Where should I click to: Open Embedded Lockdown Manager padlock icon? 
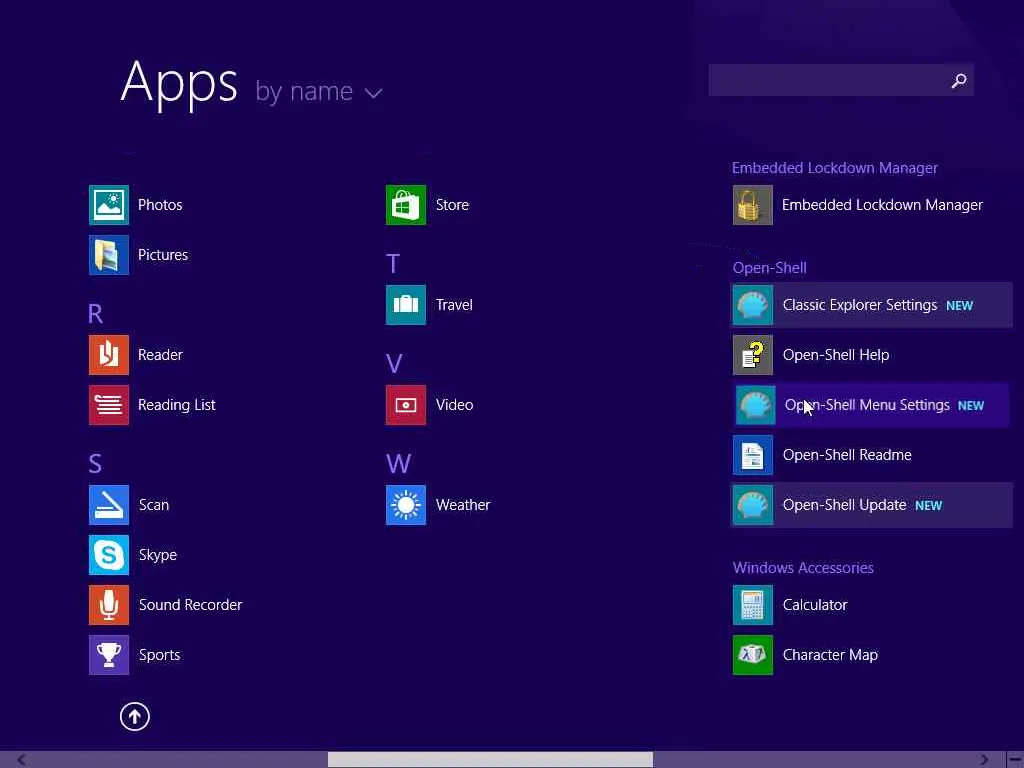(x=752, y=205)
